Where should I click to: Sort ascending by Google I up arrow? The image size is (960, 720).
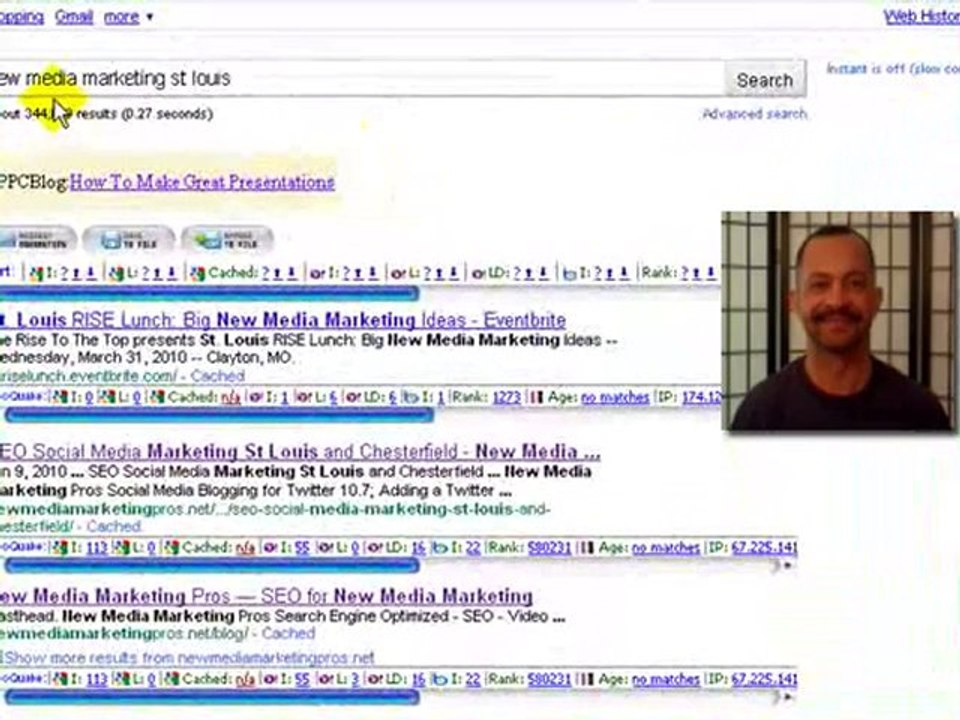pos(77,273)
